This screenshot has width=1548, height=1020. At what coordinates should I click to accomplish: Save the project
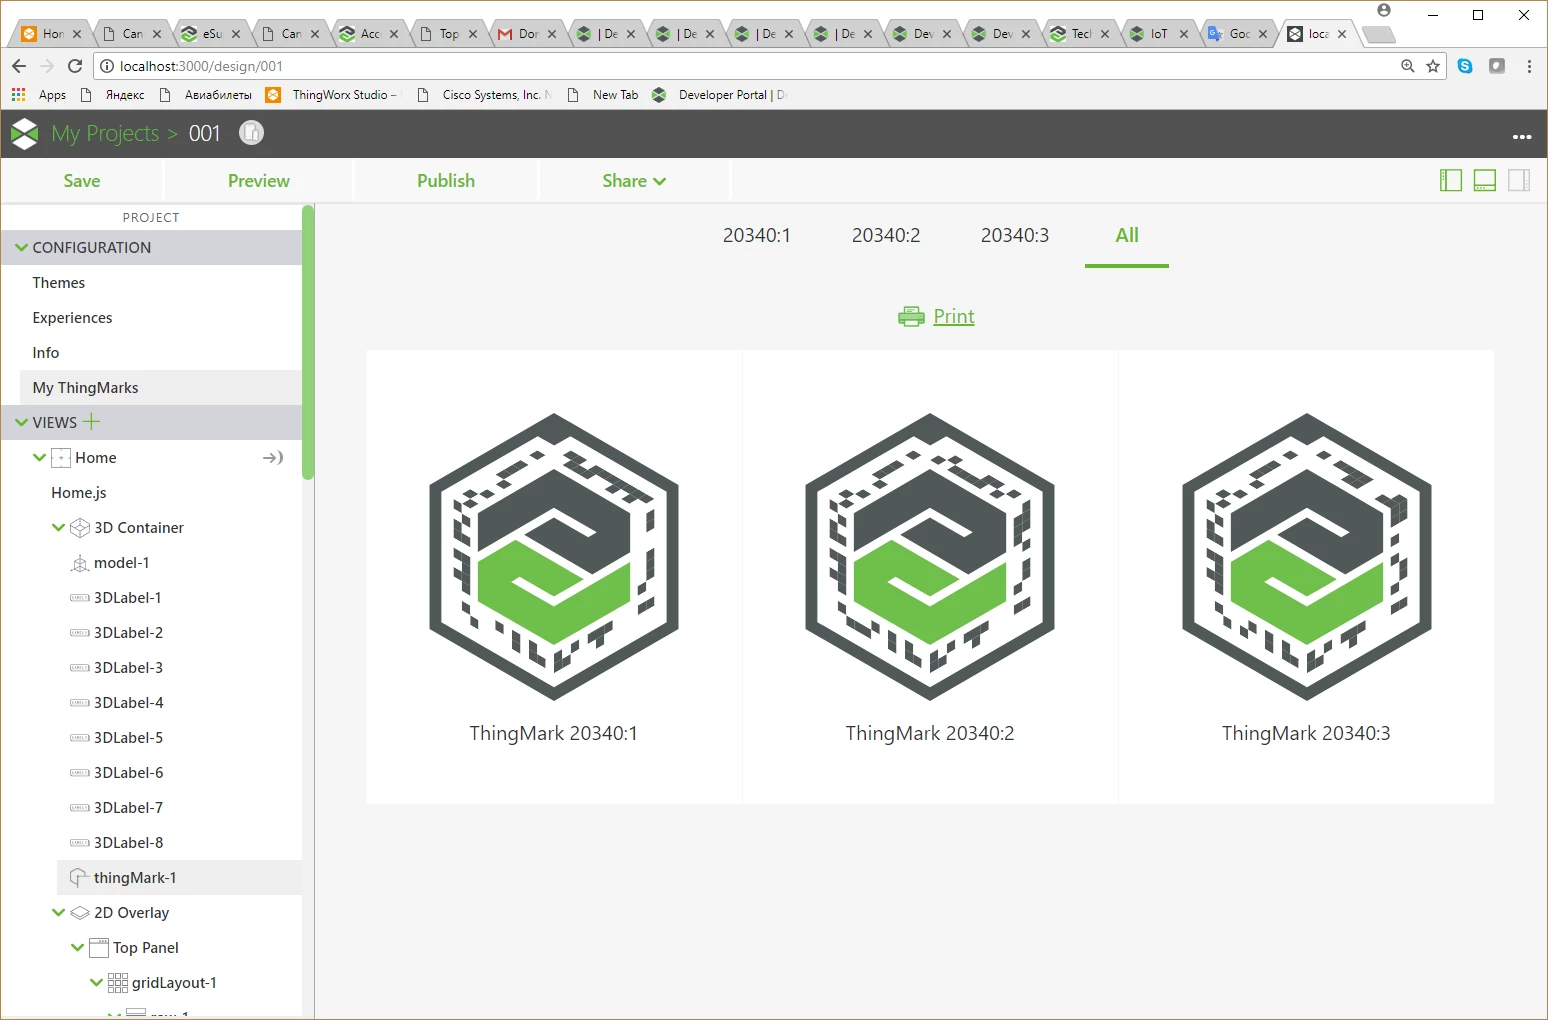(82, 181)
